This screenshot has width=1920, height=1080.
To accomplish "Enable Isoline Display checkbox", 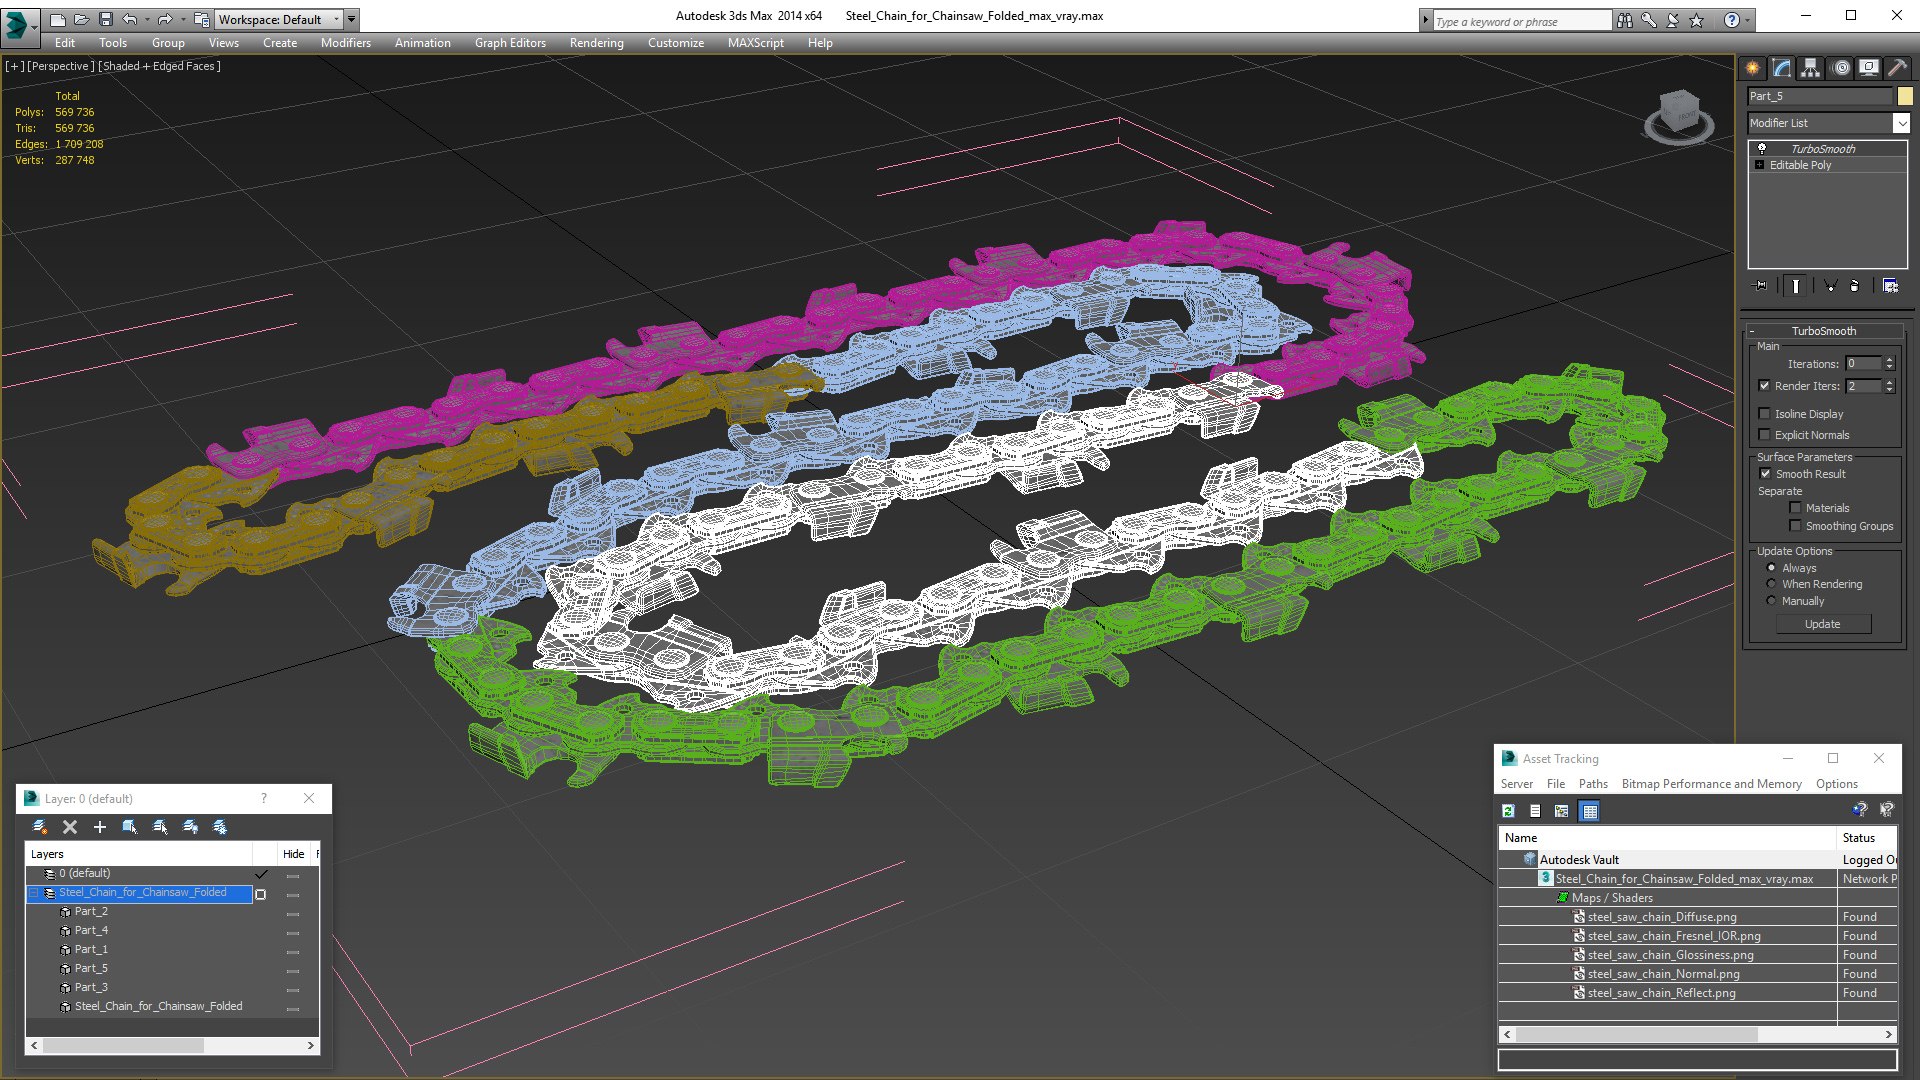I will [x=1764, y=414].
